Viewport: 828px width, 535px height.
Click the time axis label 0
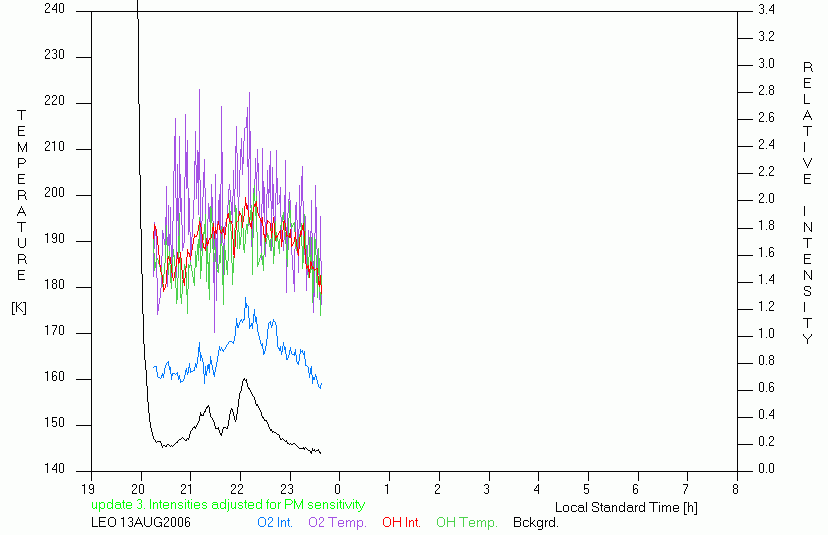click(x=337, y=489)
